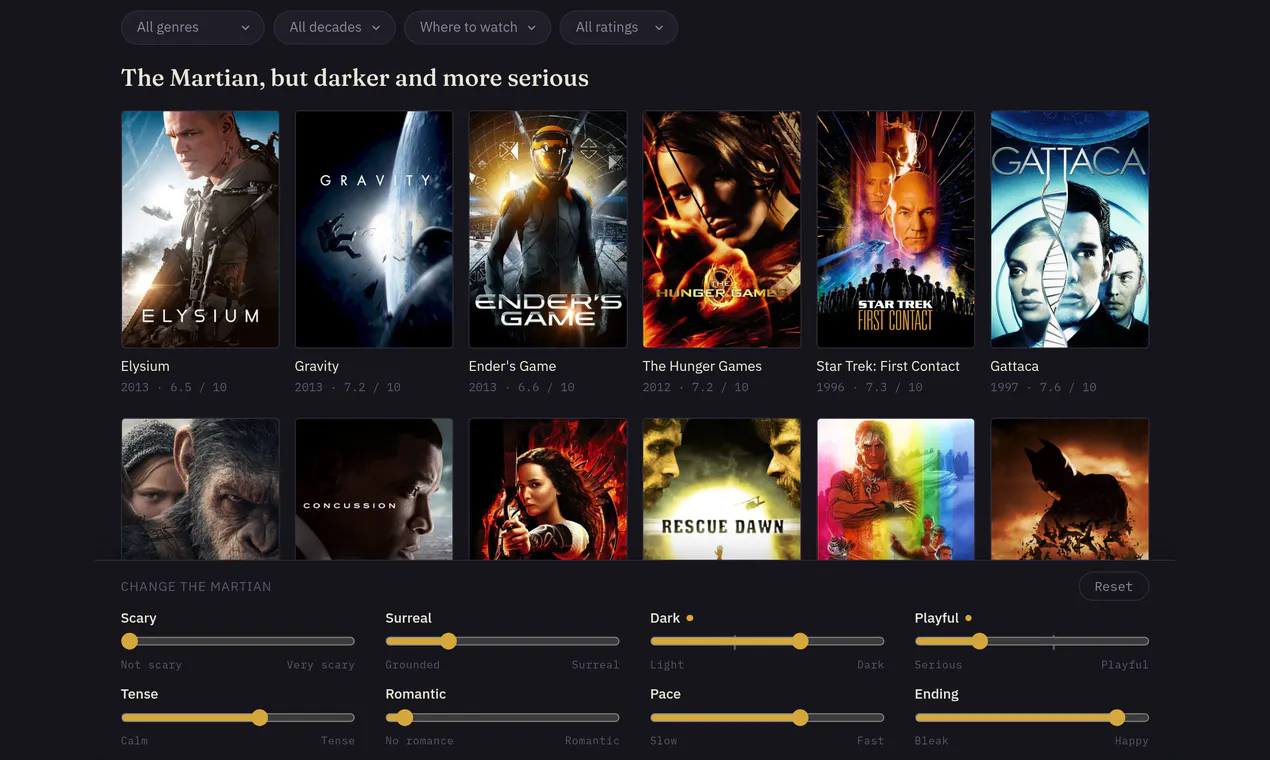Select the Gravity movie poster

tap(374, 229)
